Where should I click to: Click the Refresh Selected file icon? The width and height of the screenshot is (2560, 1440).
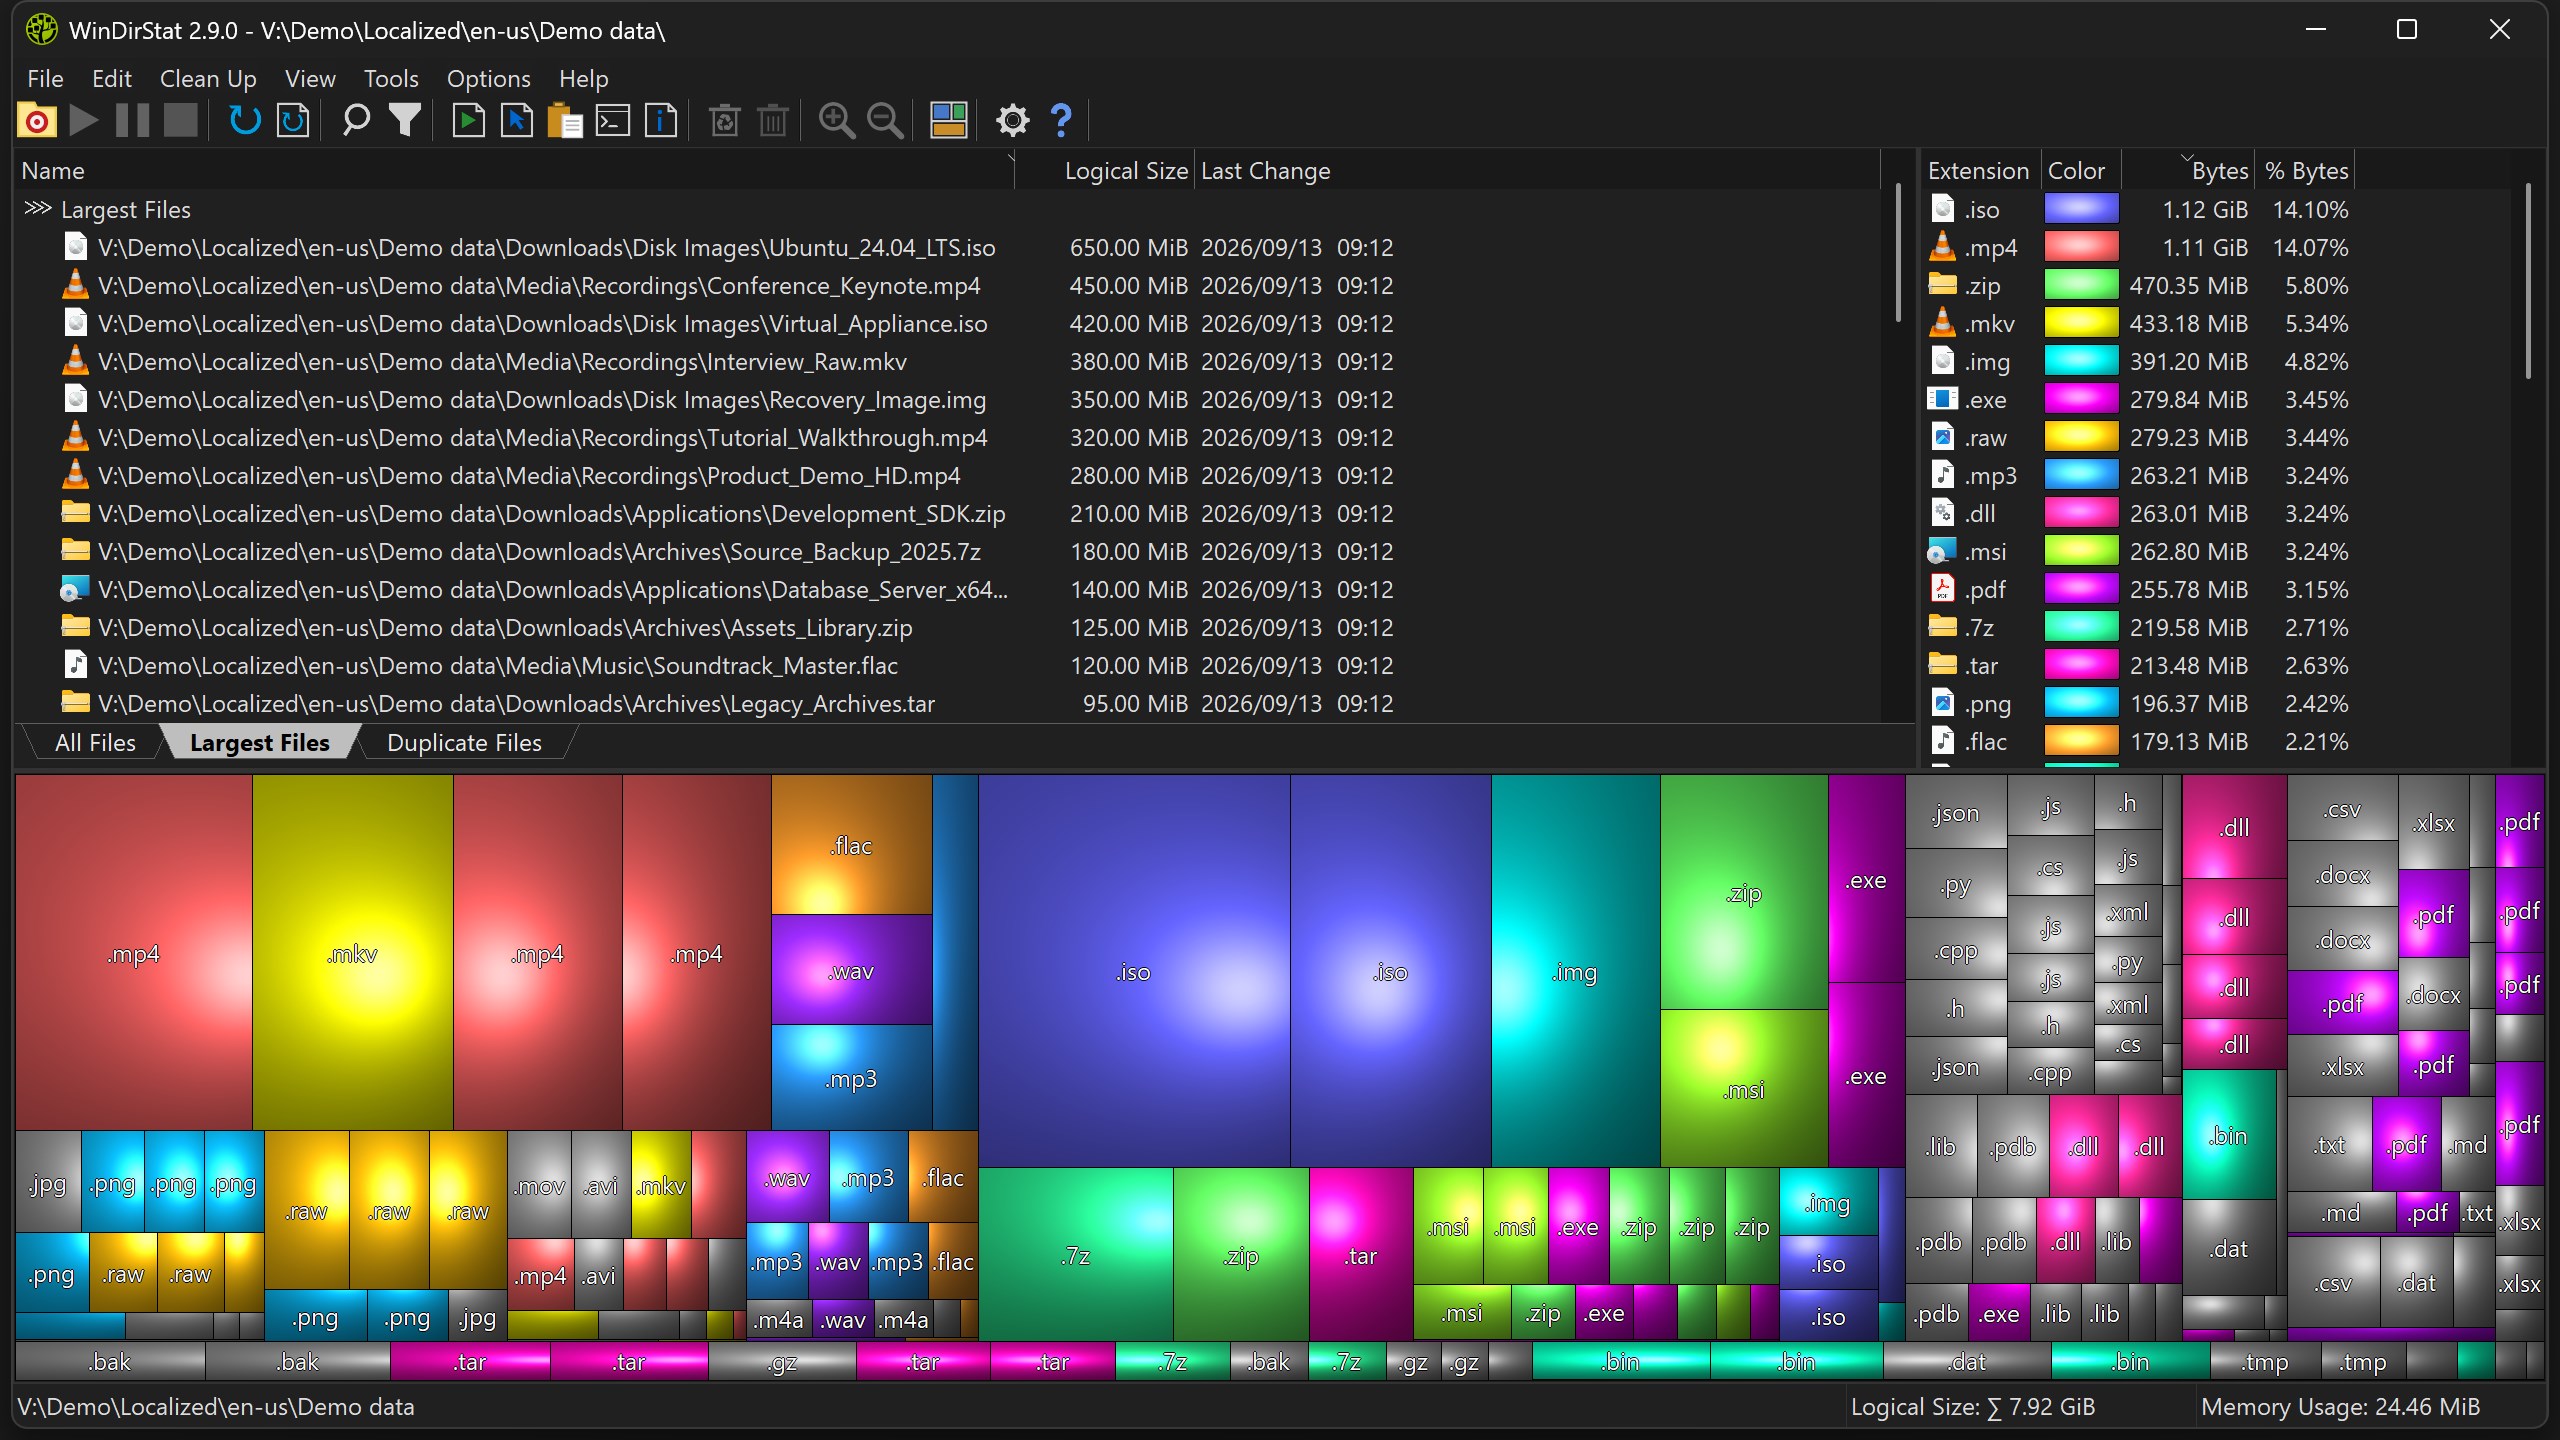click(x=293, y=121)
